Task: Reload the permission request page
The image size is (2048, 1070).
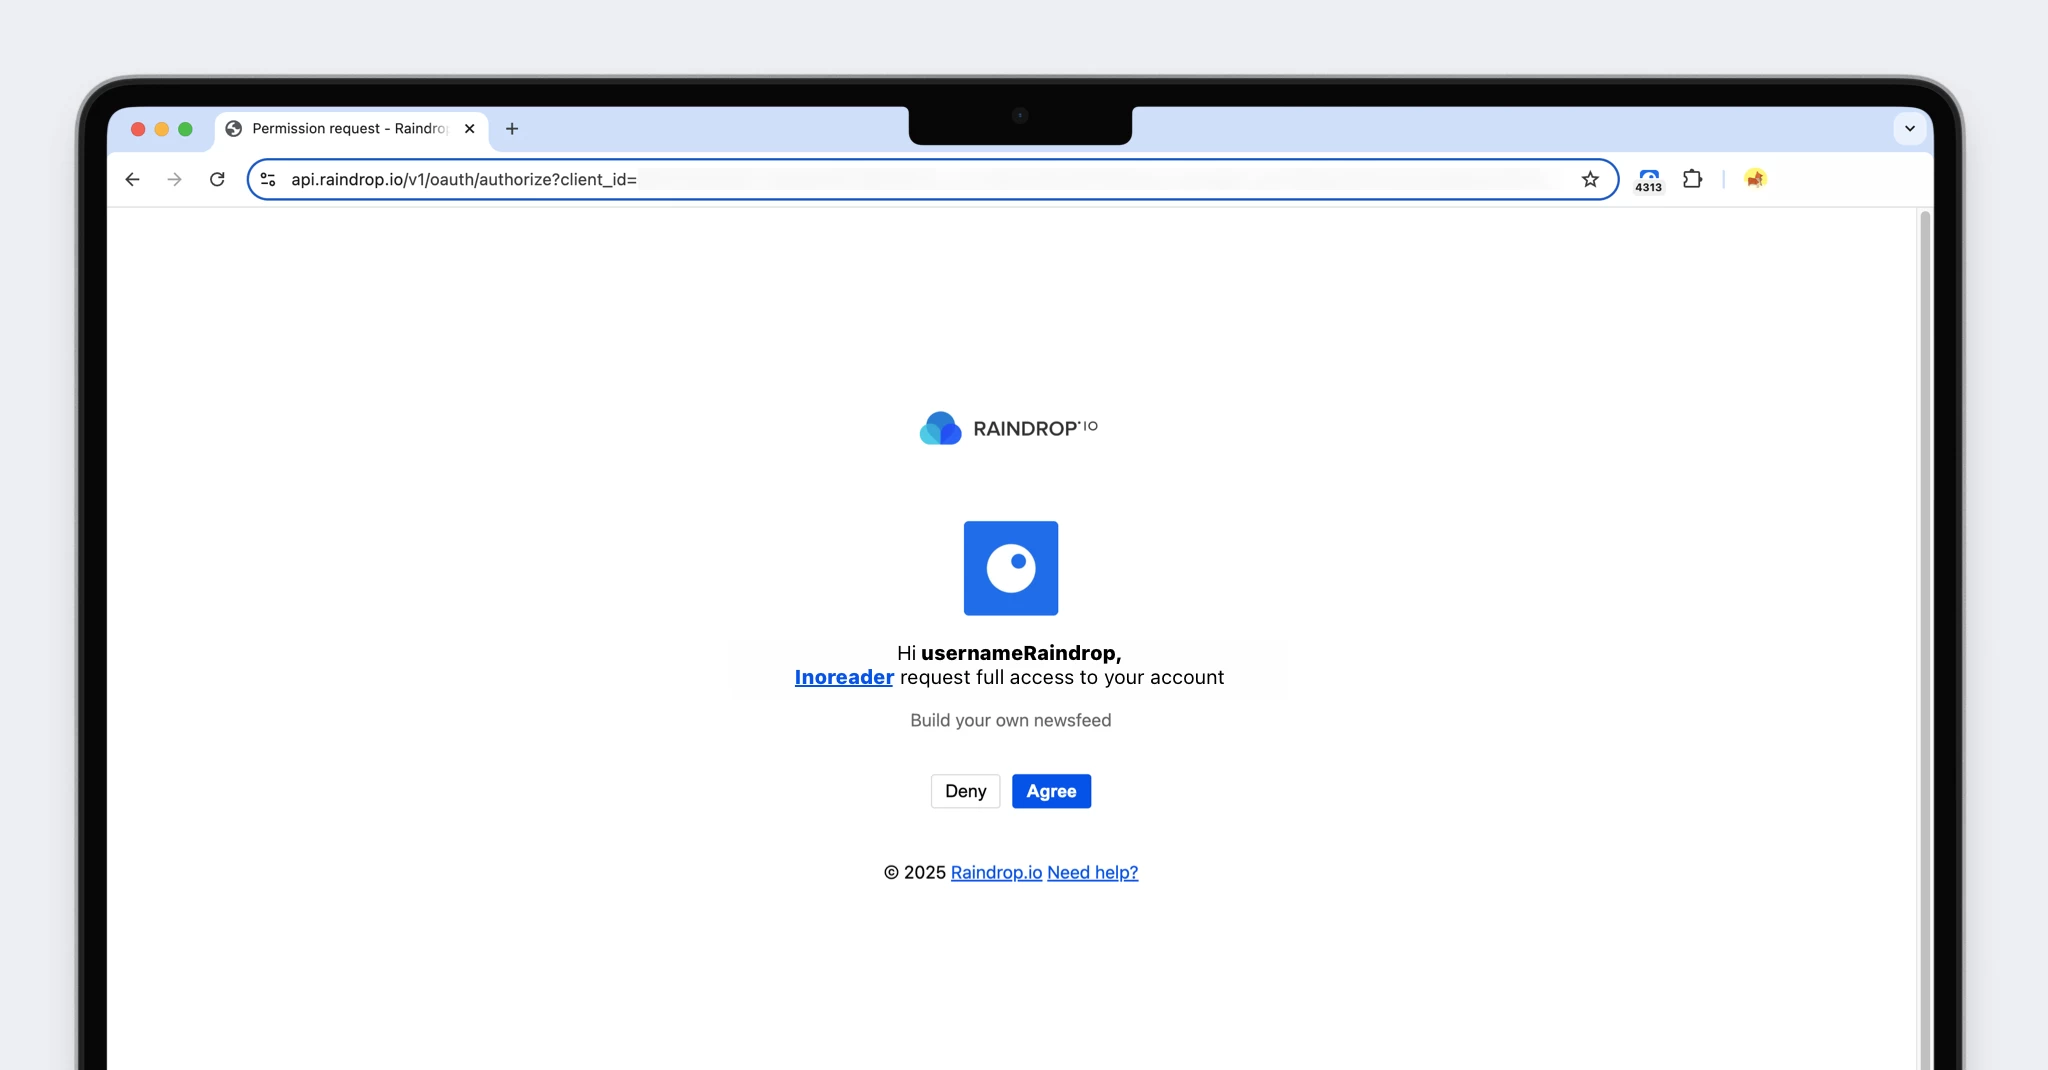Action: (x=217, y=179)
